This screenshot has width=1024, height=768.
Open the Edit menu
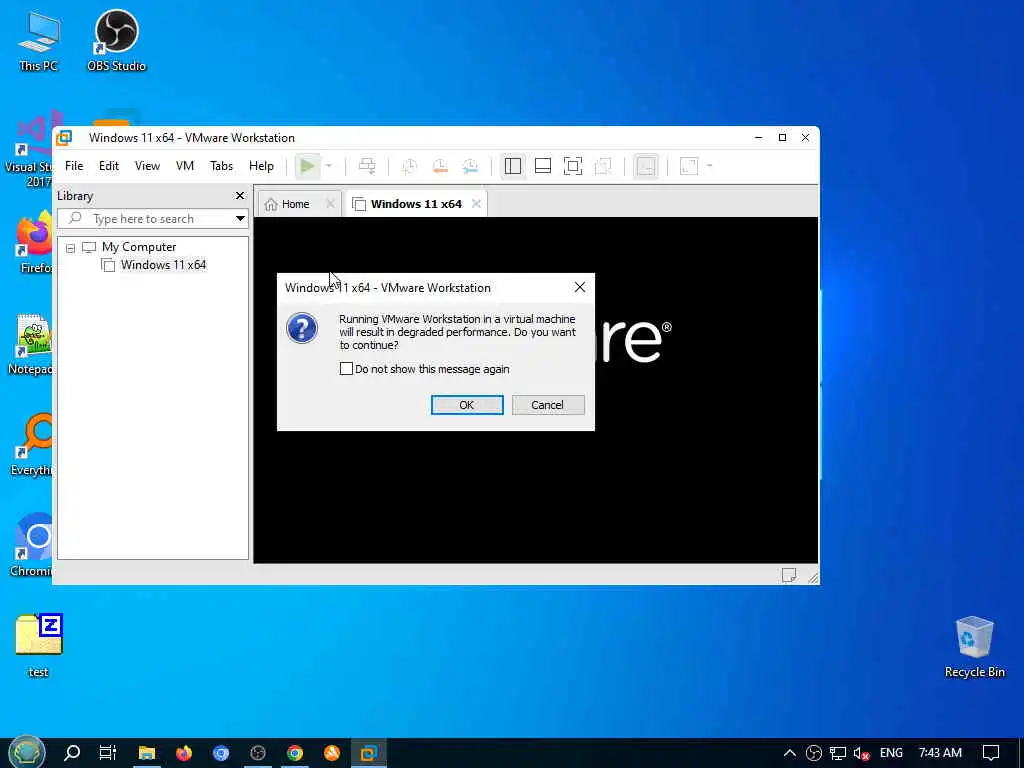108,166
